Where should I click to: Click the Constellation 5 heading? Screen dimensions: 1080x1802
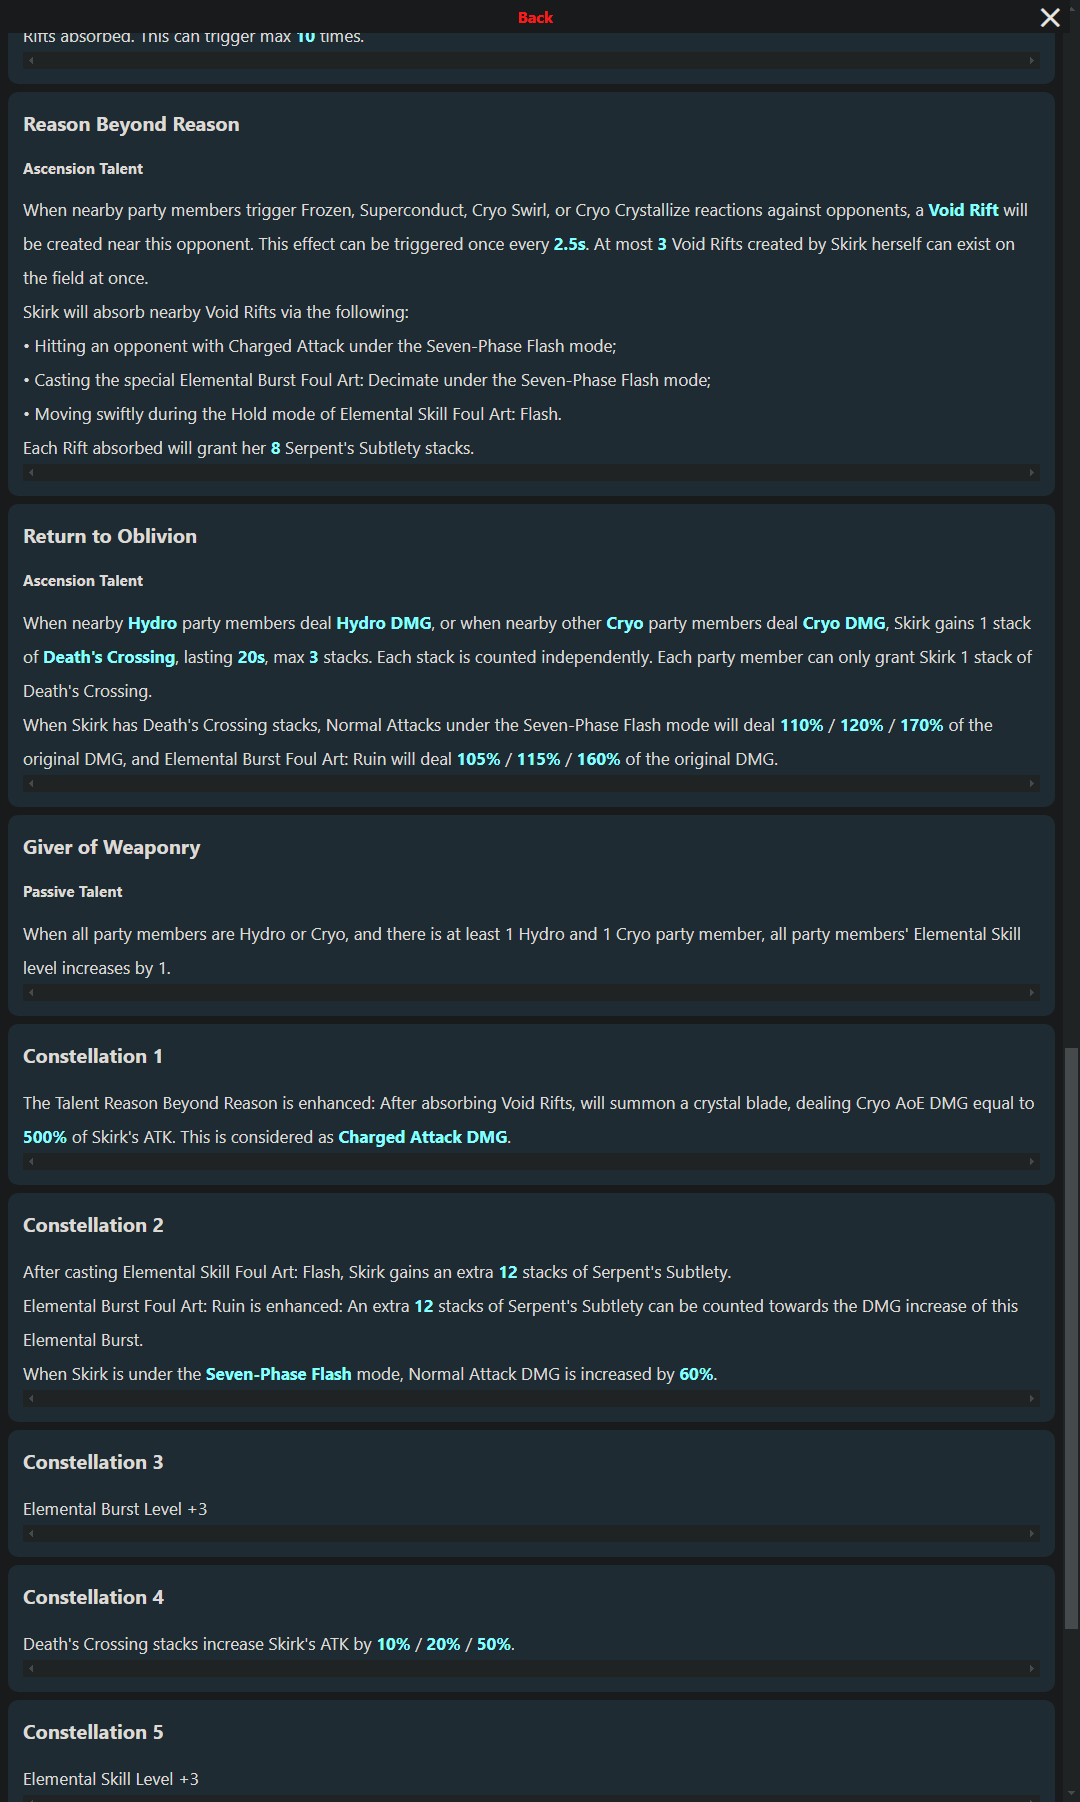(93, 1732)
